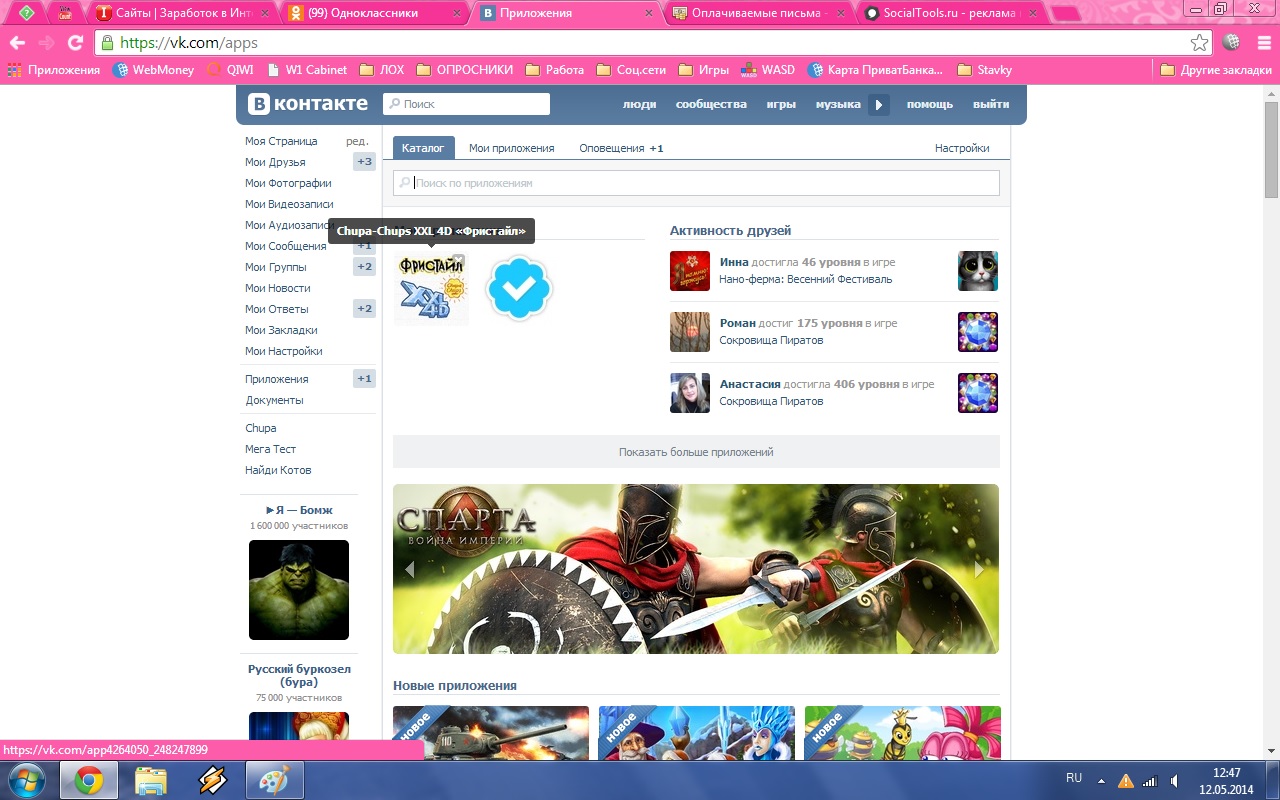The height and width of the screenshot is (800, 1280).
Task: Open Настройки in apps tabs bar
Action: [x=962, y=148]
